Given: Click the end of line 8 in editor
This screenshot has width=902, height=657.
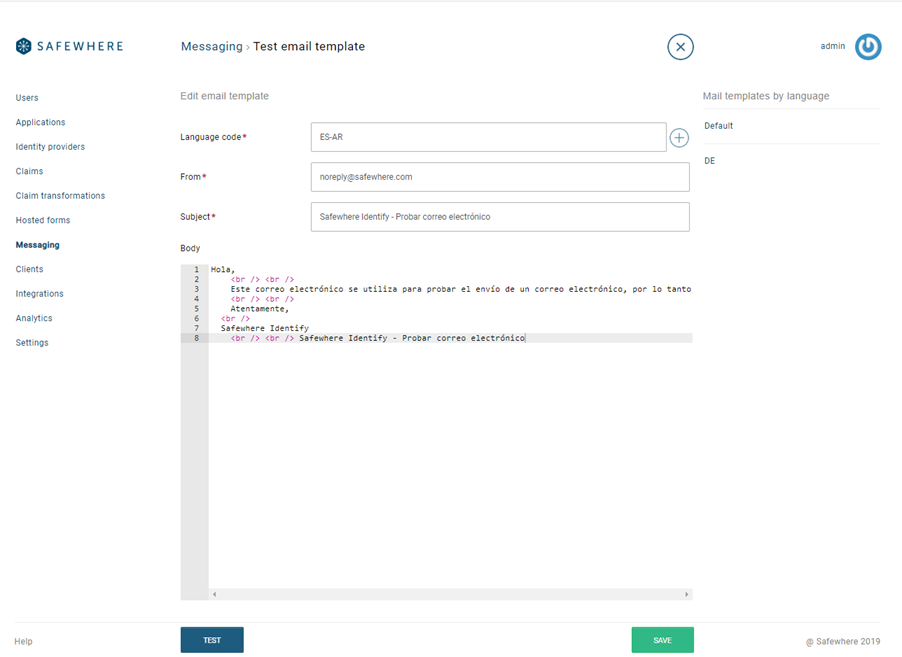Looking at the screenshot, I should (x=525, y=338).
